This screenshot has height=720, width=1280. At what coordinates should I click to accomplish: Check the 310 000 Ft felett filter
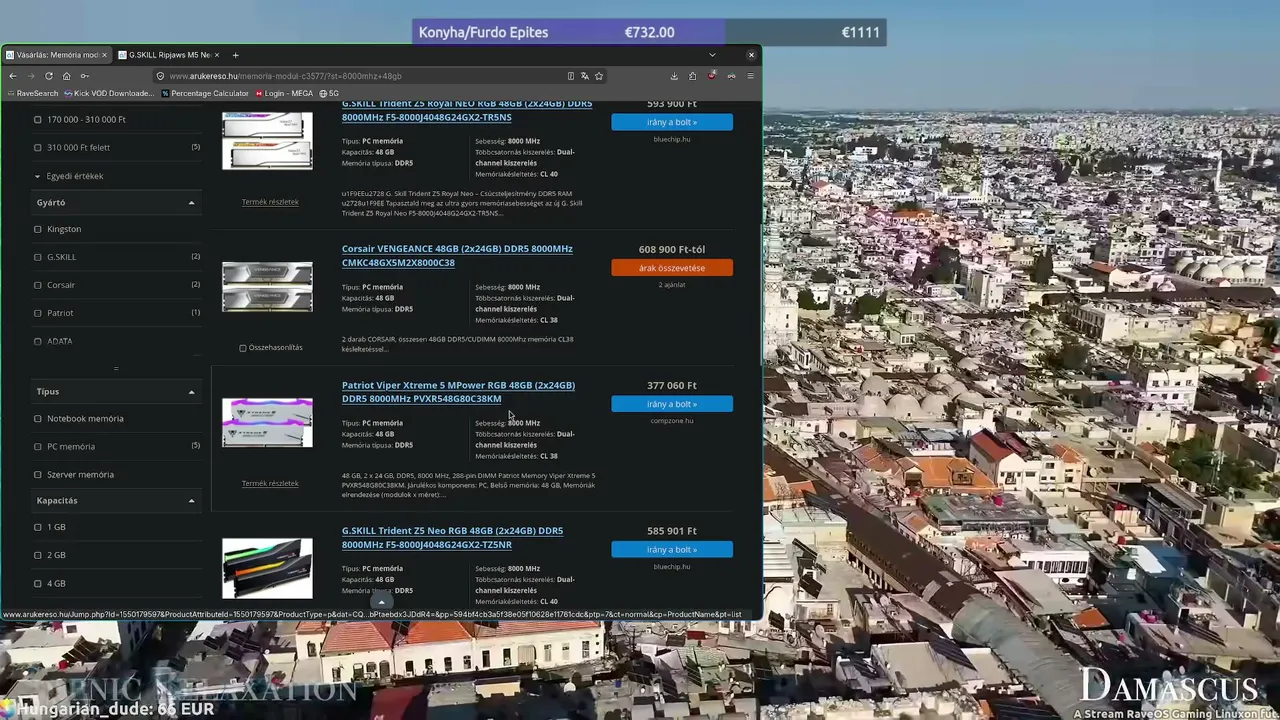point(38,147)
